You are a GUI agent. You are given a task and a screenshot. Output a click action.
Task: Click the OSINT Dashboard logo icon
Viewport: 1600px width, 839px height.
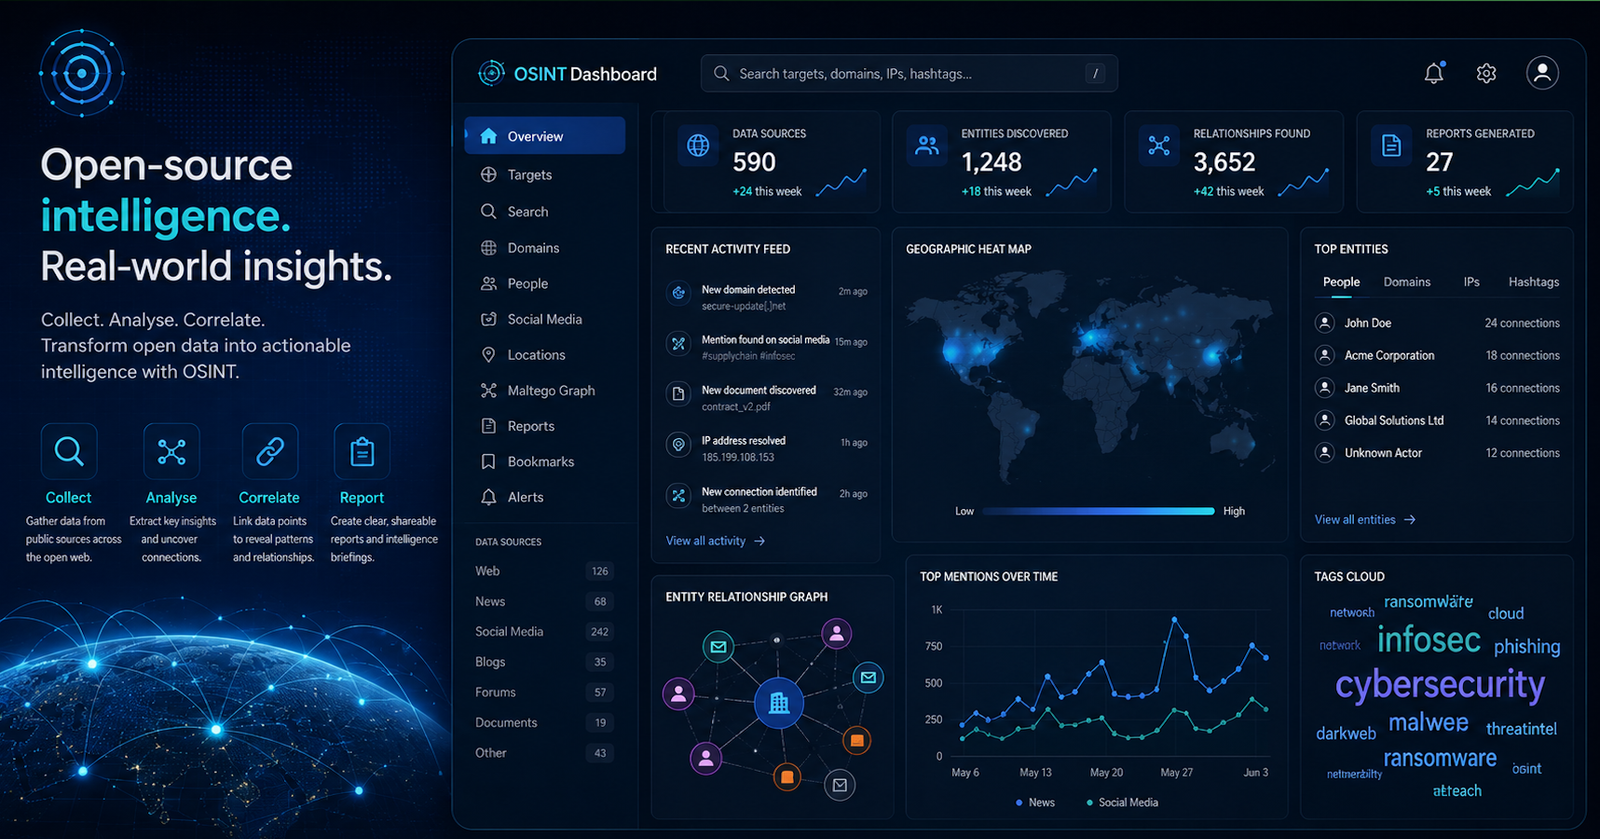(491, 73)
